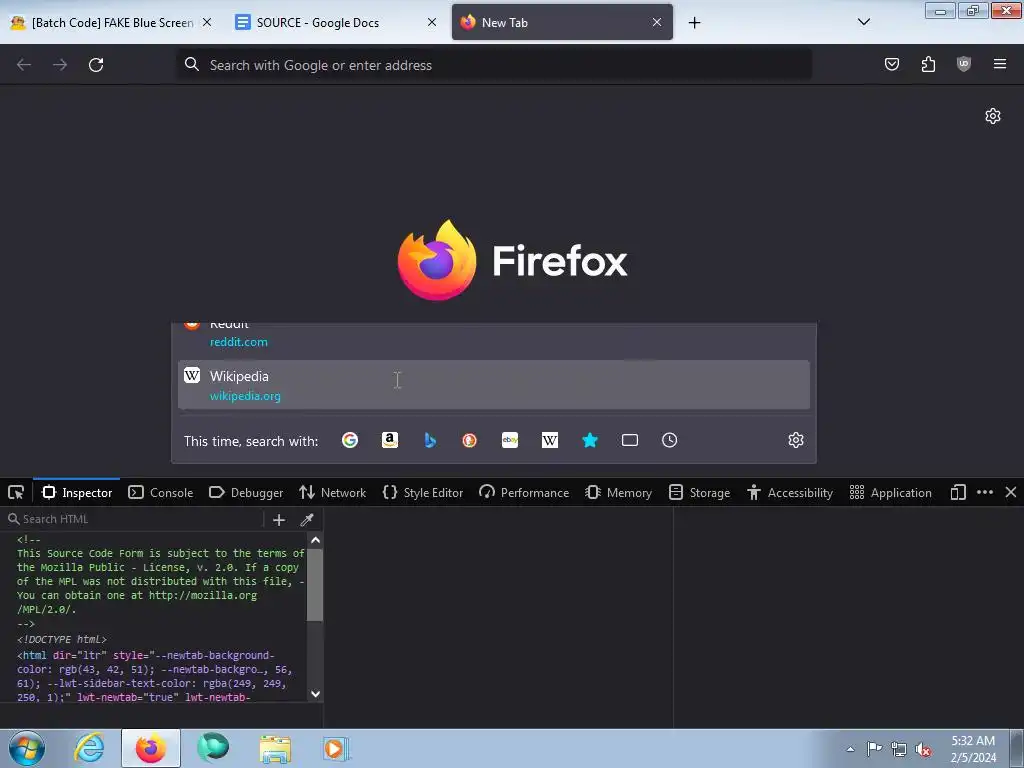This screenshot has width=1024, height=768.
Task: Search this time with Google
Action: (x=350, y=440)
